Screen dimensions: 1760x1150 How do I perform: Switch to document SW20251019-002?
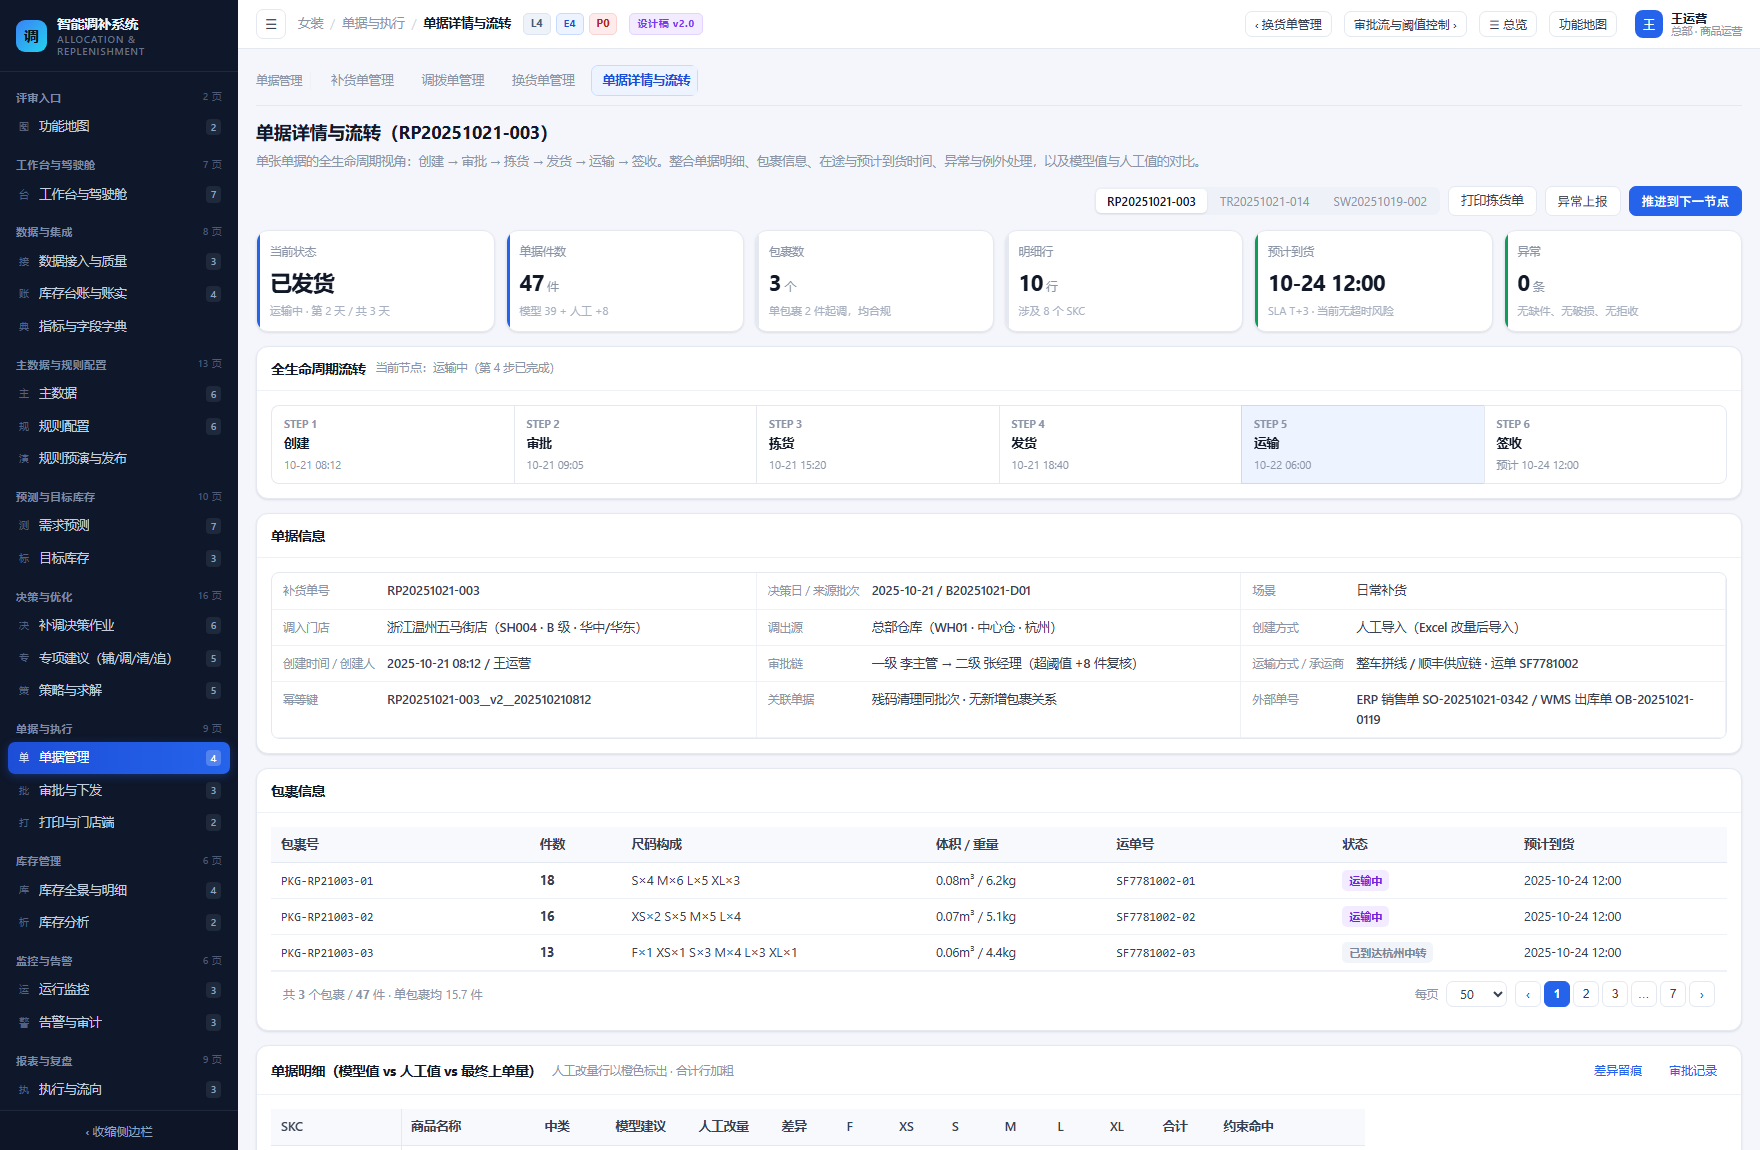point(1380,201)
